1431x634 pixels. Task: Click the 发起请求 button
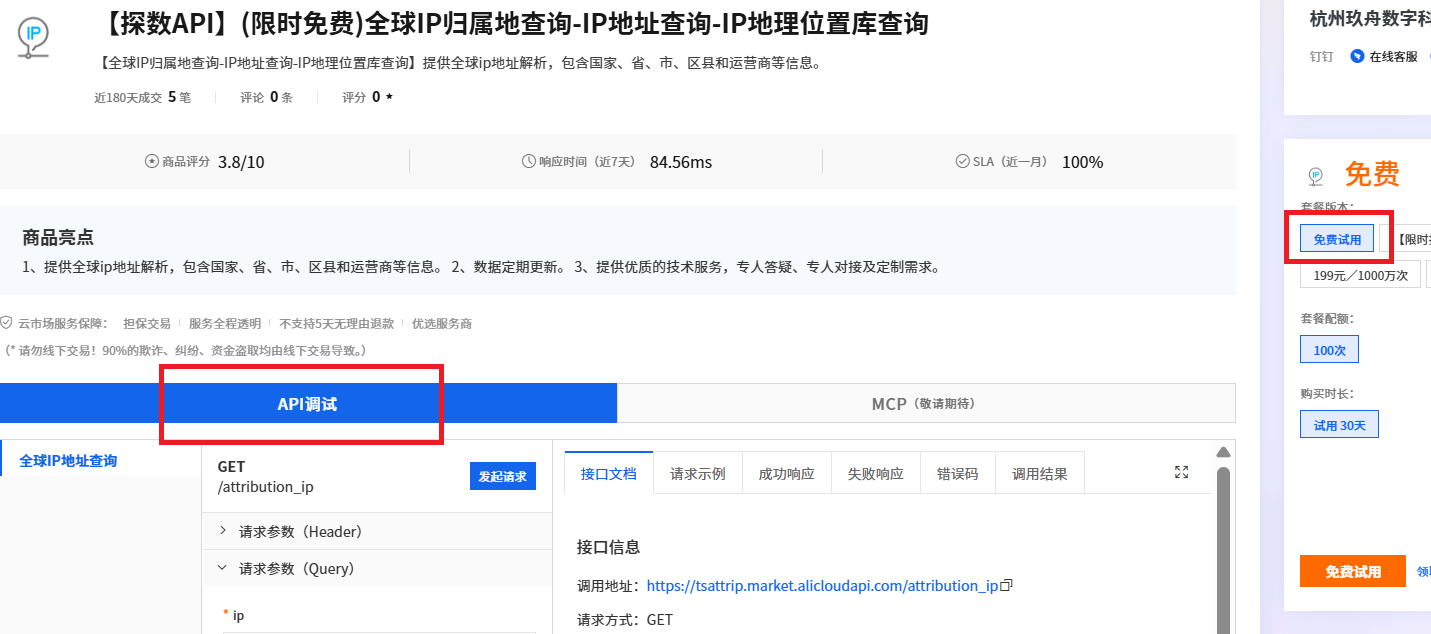(x=502, y=476)
